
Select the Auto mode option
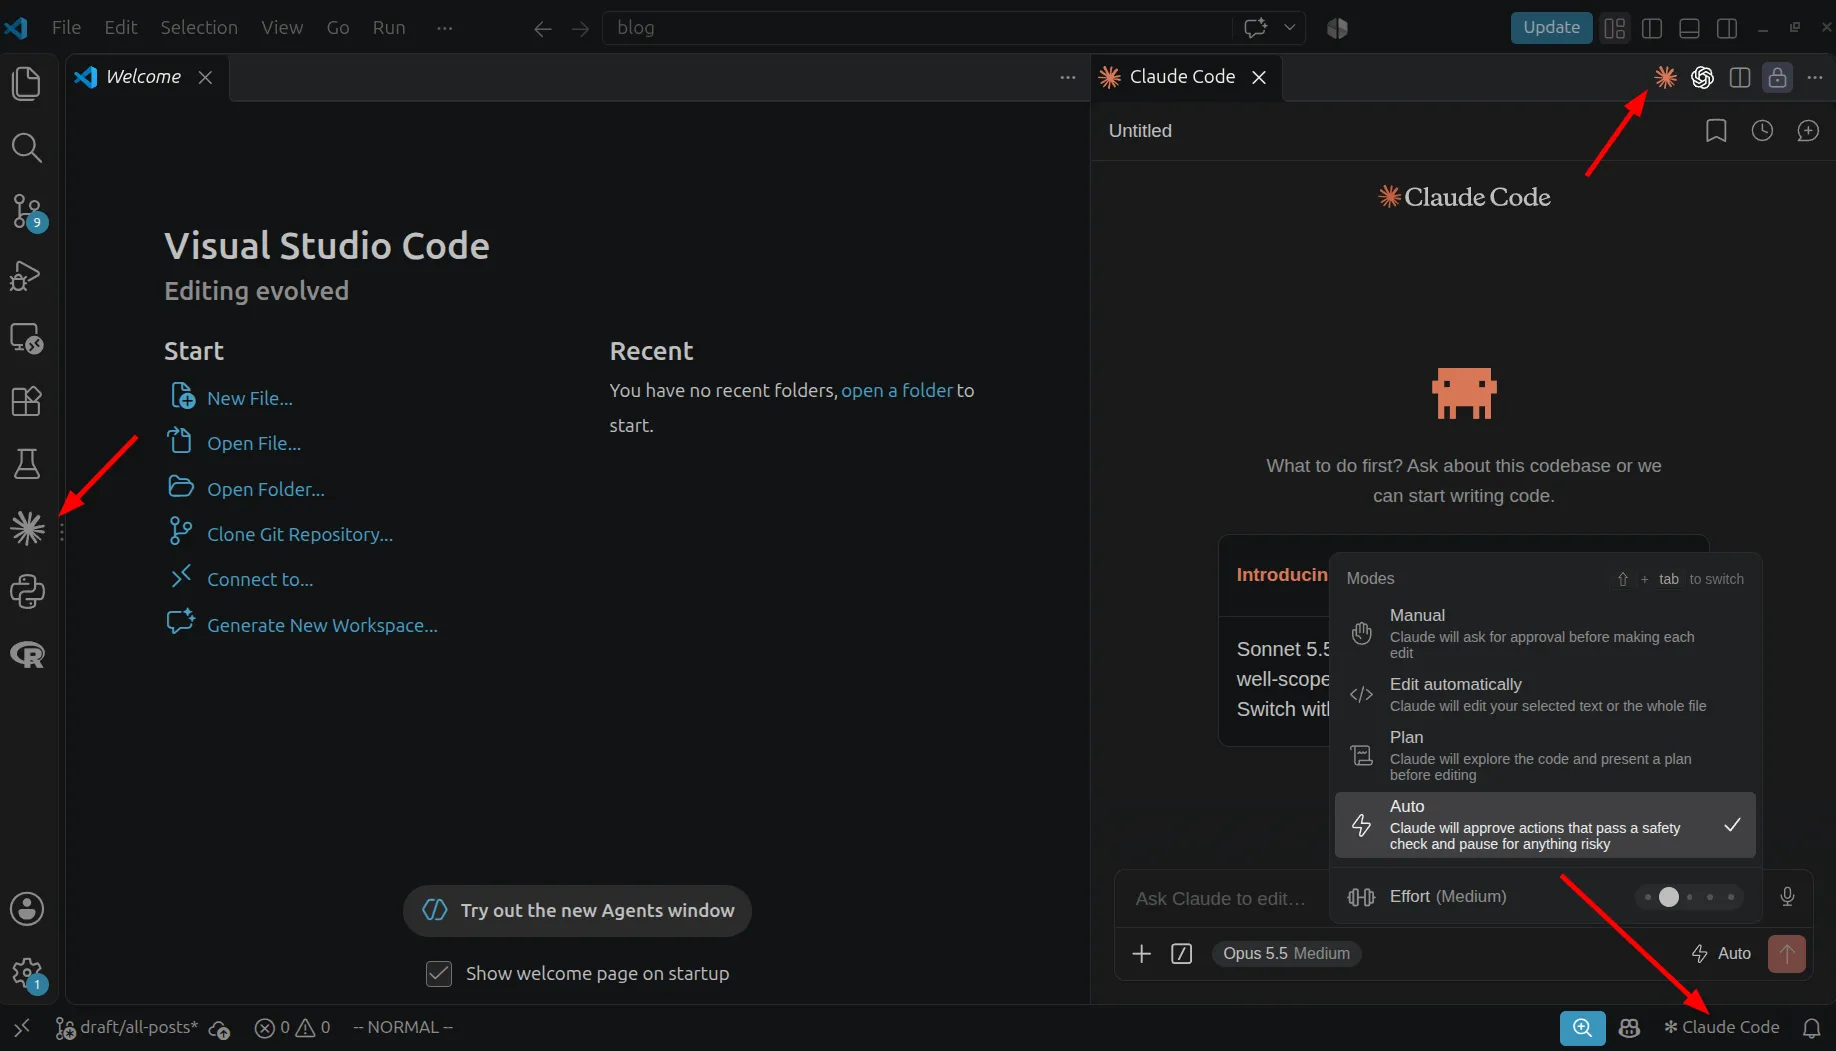tap(1545, 825)
